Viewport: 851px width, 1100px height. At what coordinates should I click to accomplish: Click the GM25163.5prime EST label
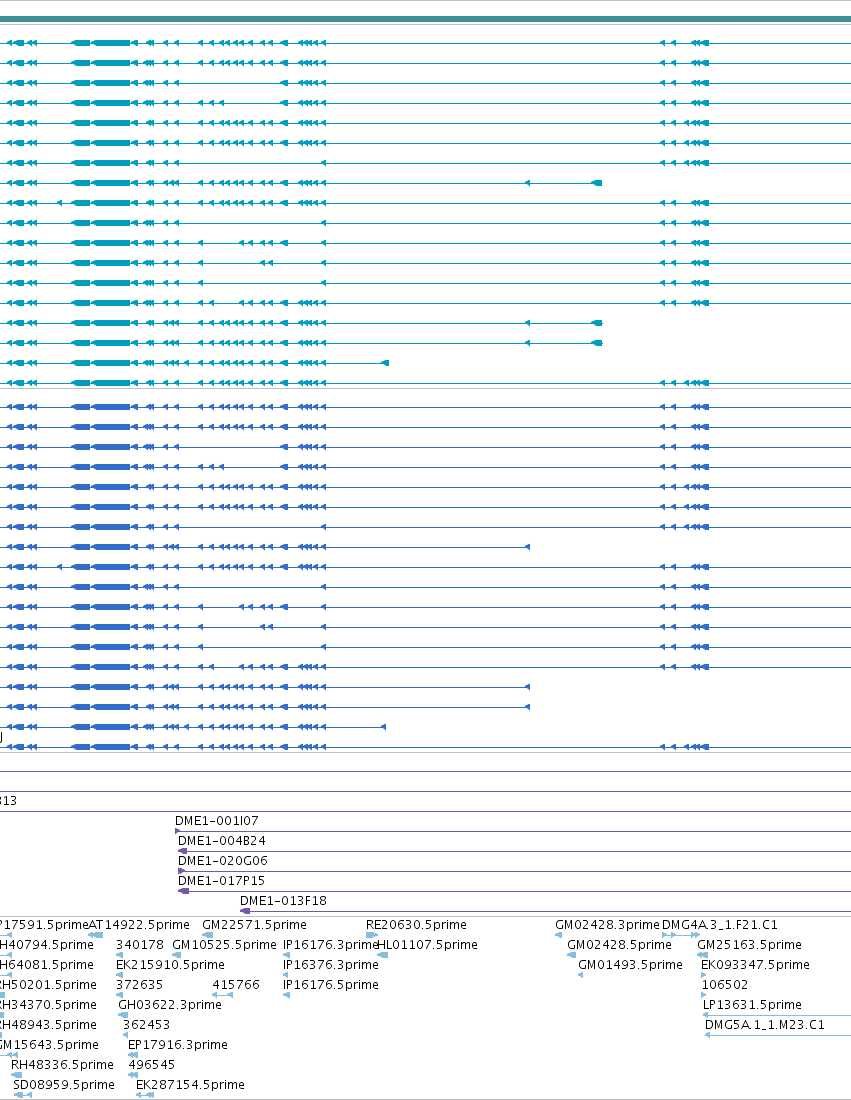pyautogui.click(x=749, y=945)
